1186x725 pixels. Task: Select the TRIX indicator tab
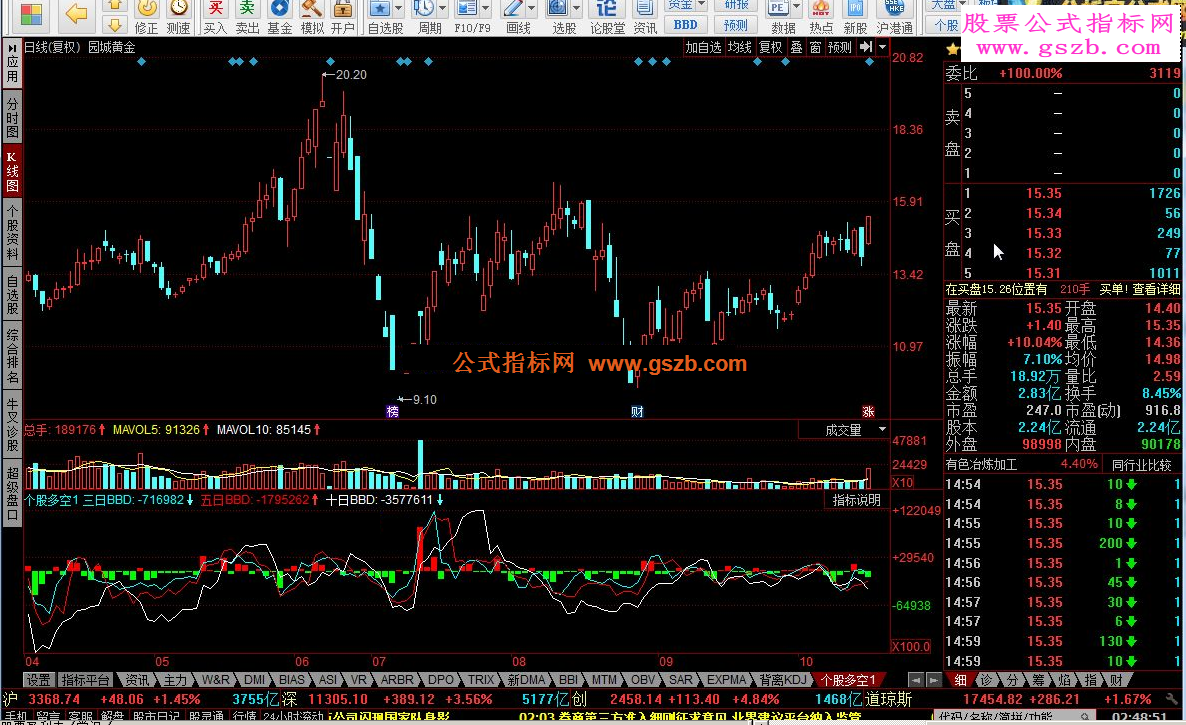click(480, 680)
